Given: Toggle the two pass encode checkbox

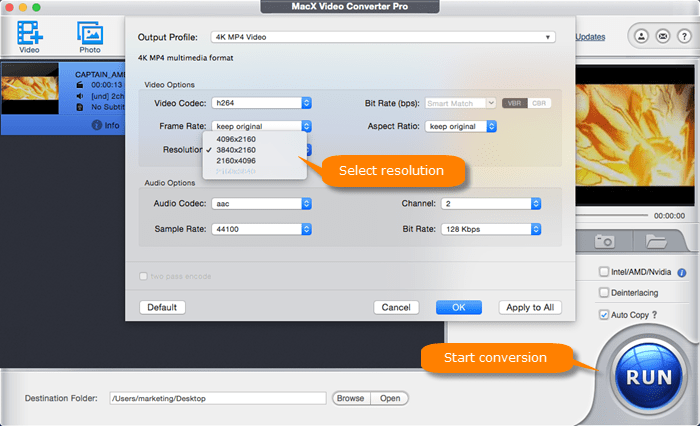Looking at the screenshot, I should click(x=143, y=276).
